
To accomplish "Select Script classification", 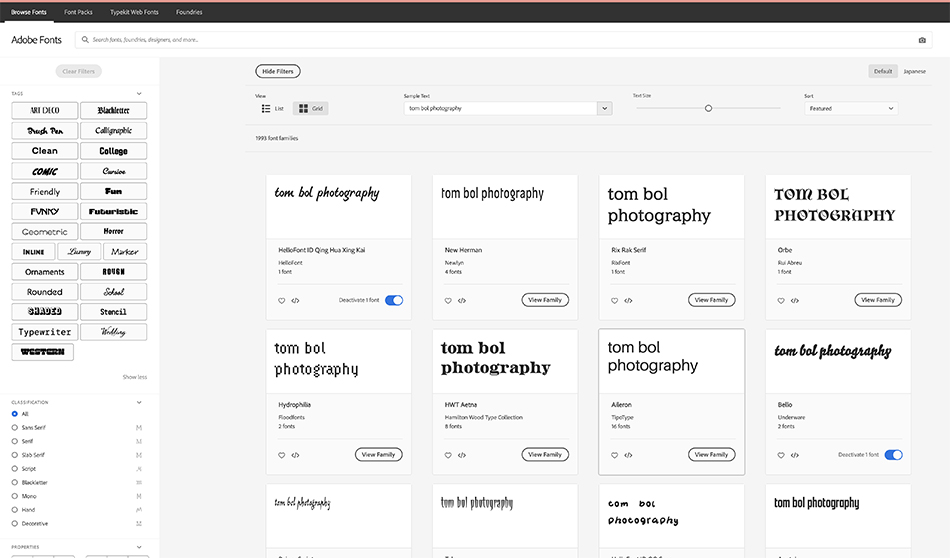I will point(15,469).
